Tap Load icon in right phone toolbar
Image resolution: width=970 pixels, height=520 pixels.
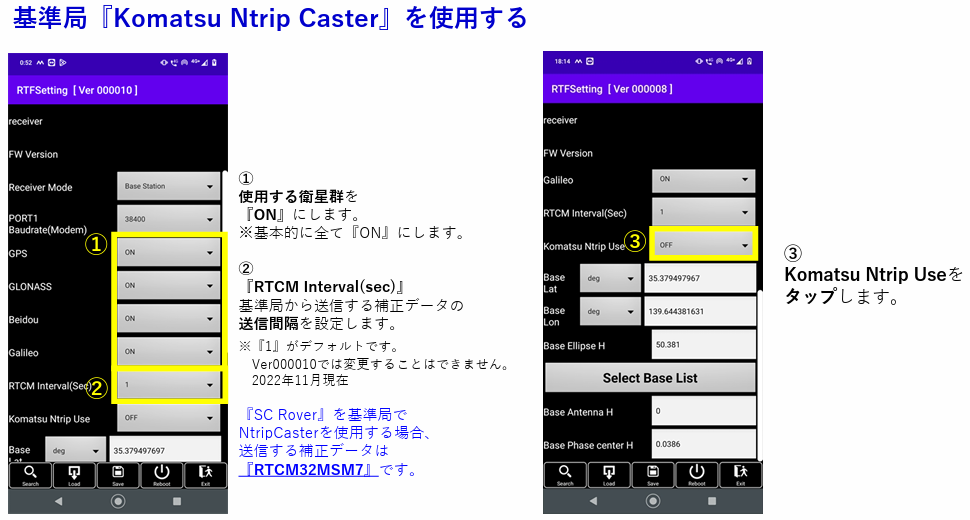[x=609, y=474]
